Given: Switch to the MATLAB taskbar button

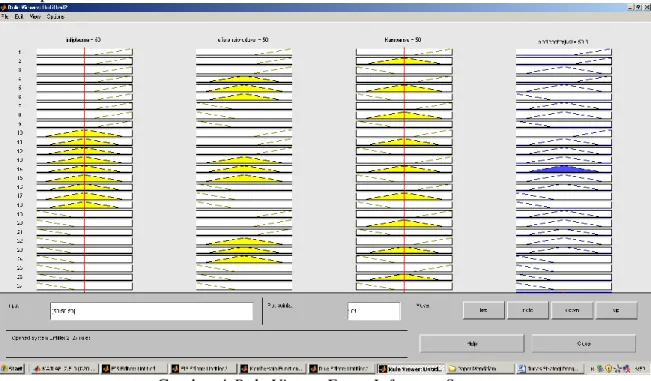Looking at the screenshot, I should click(64, 368).
